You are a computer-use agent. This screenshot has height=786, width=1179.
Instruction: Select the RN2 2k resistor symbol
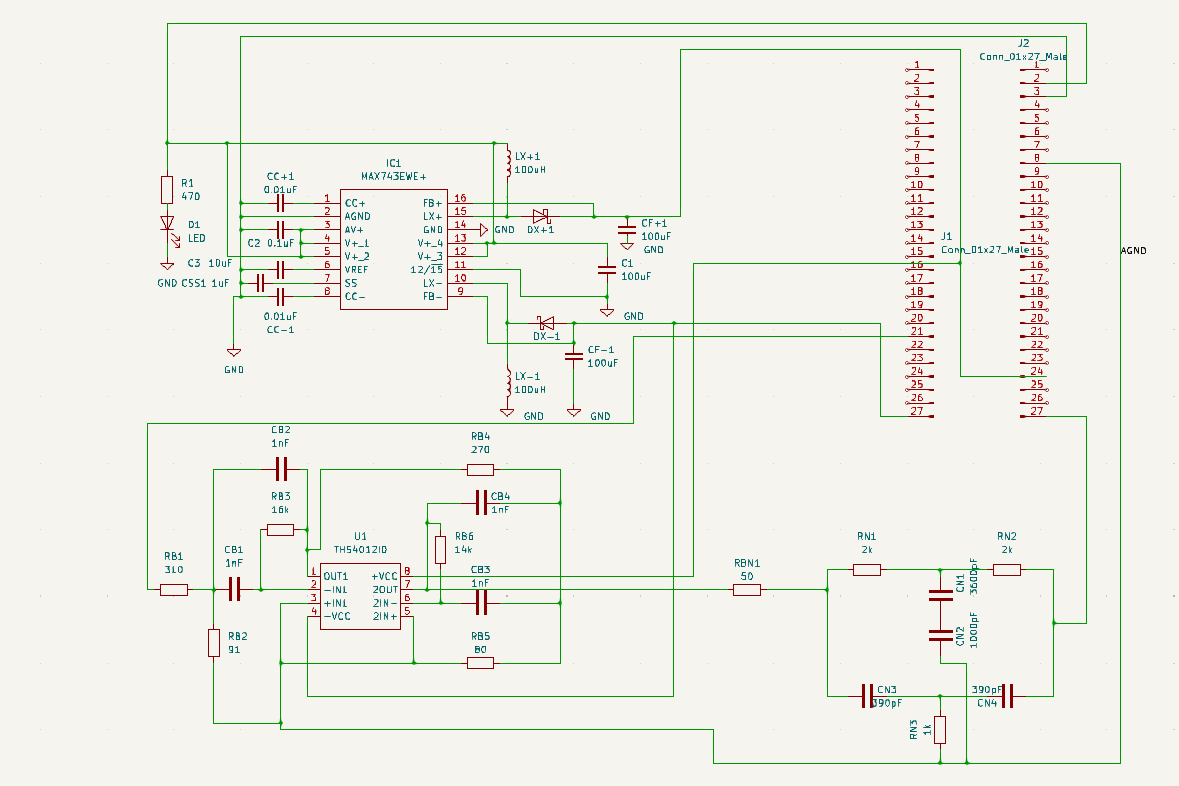click(1007, 570)
